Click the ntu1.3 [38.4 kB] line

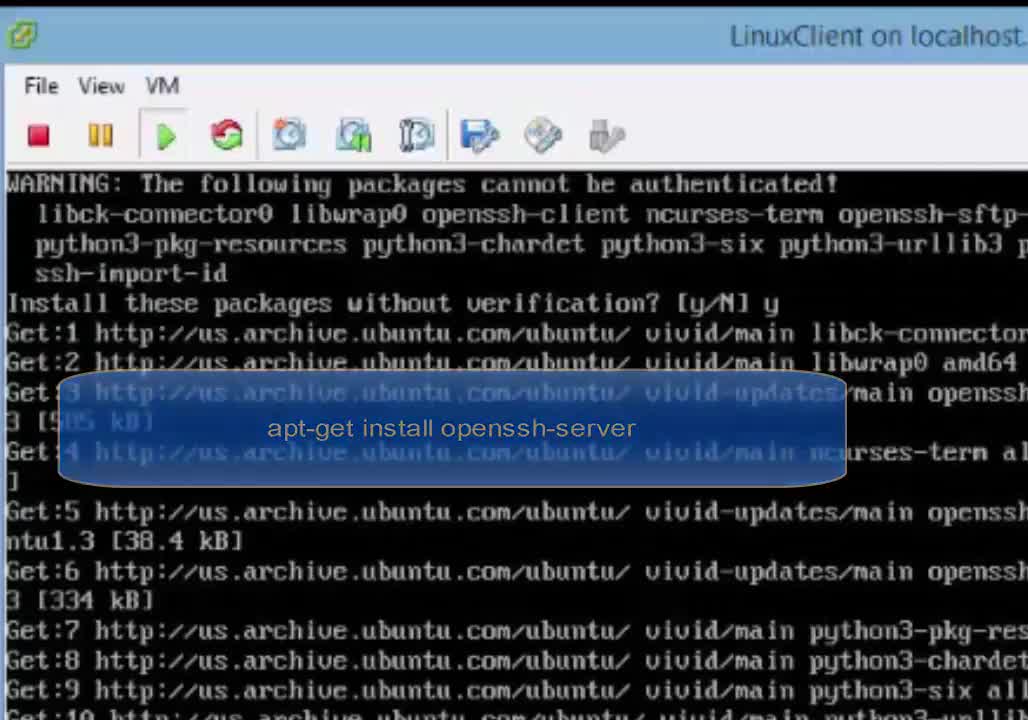pos(125,542)
